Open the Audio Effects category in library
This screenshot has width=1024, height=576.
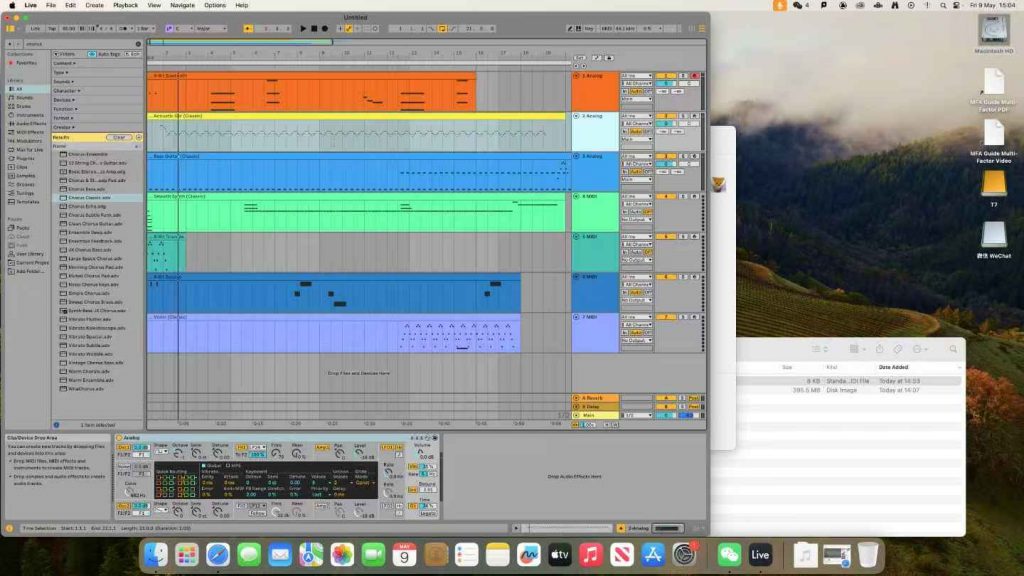click(x=30, y=123)
